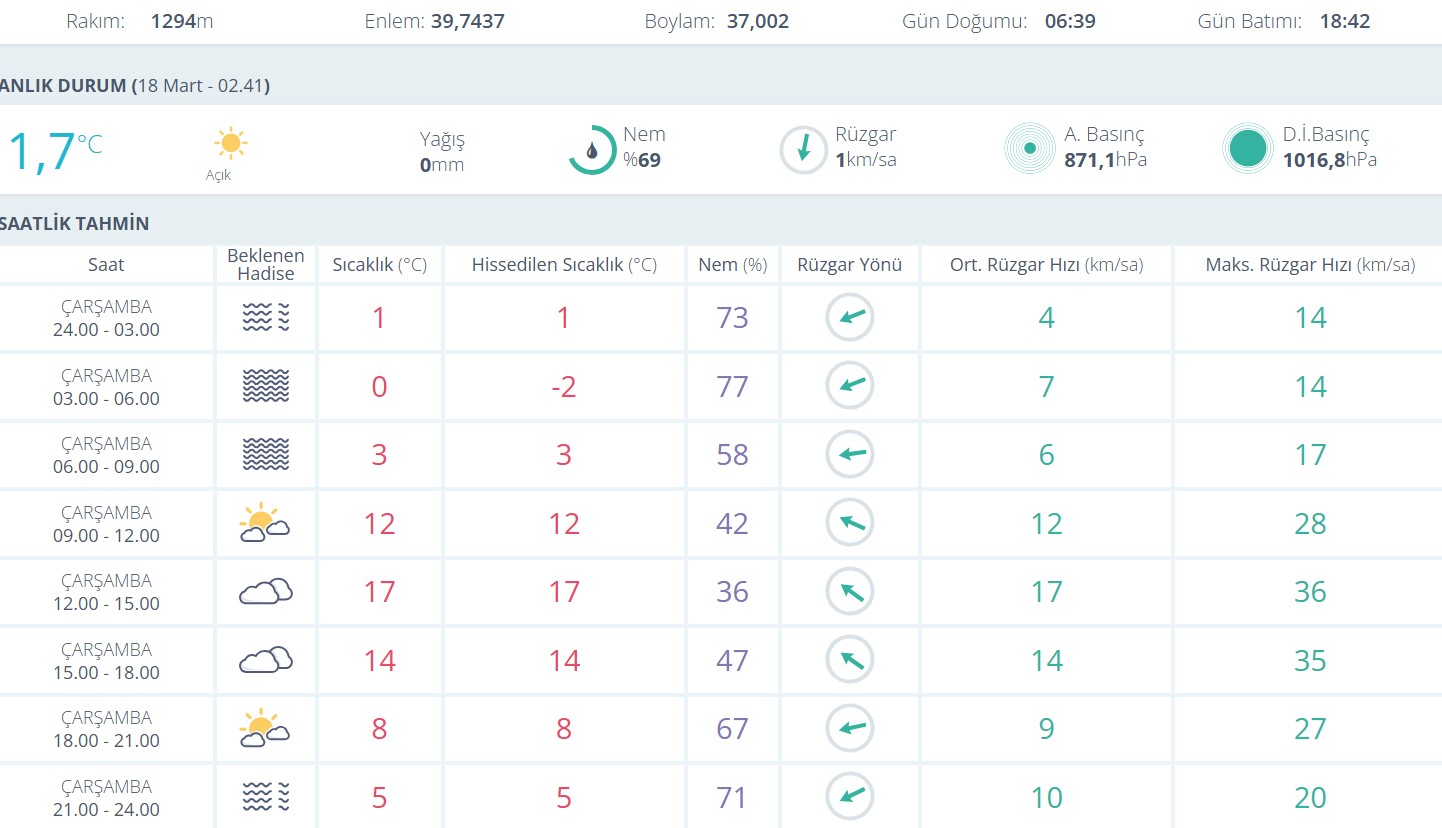Image resolution: width=1442 pixels, height=828 pixels.
Task: Click the sunny Açık weather icon
Action: [x=230, y=144]
